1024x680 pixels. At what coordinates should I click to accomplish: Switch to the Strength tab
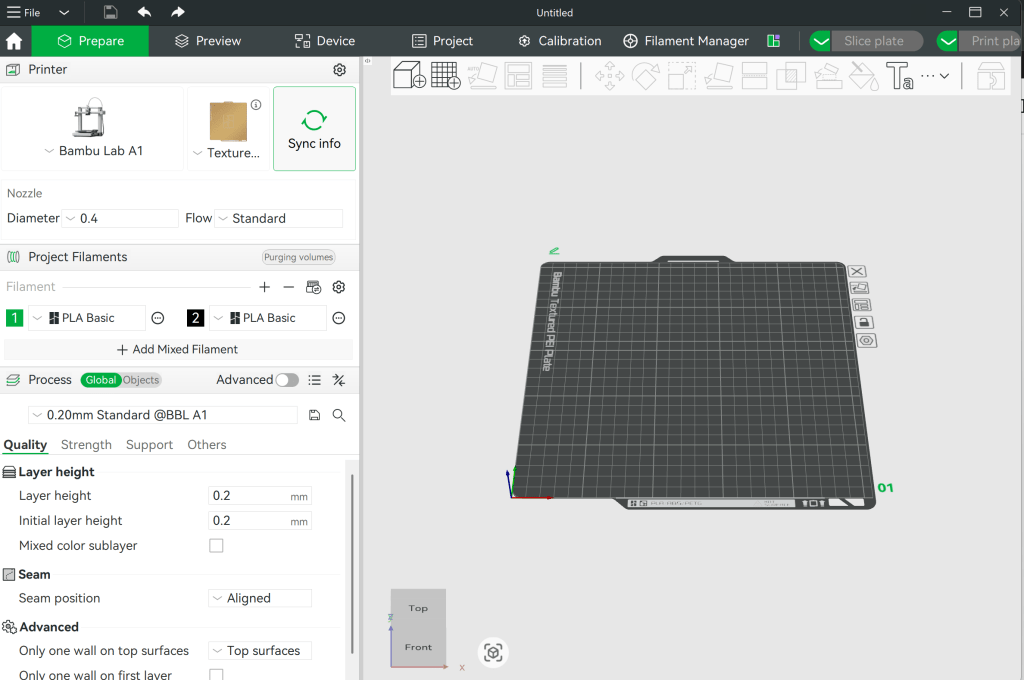click(86, 445)
